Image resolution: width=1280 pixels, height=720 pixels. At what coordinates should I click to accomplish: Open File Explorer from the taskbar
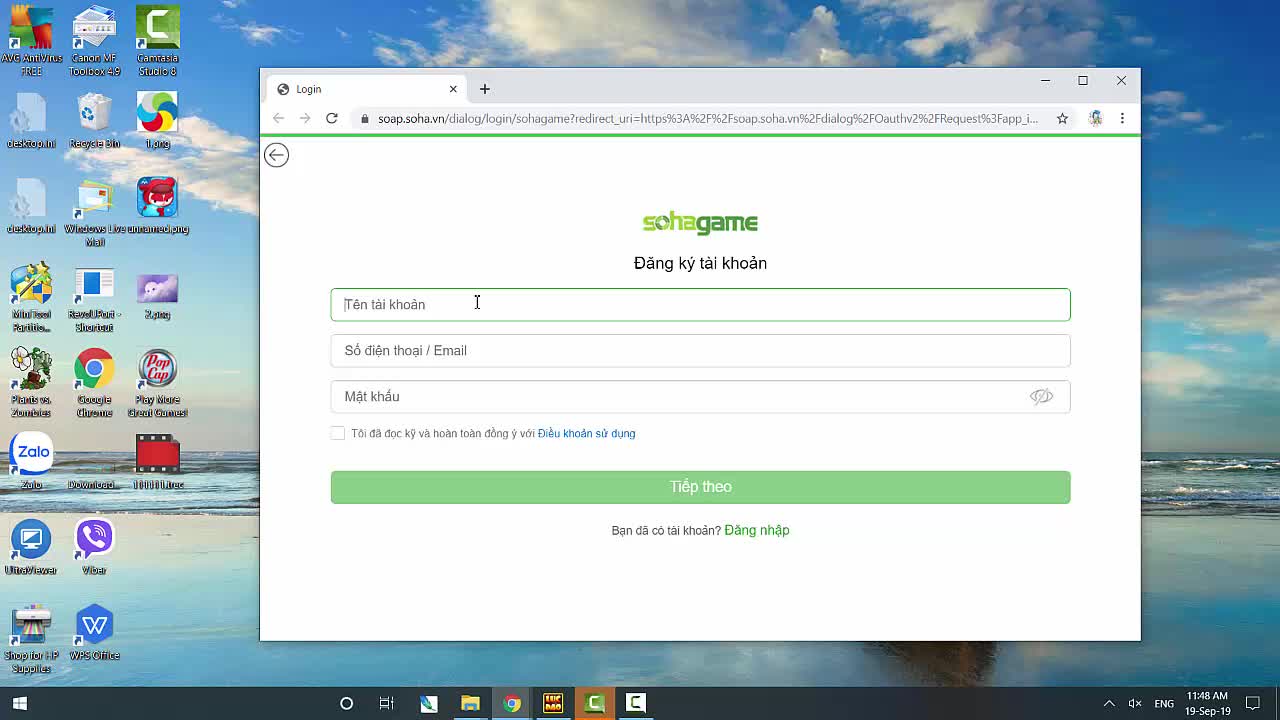(470, 703)
